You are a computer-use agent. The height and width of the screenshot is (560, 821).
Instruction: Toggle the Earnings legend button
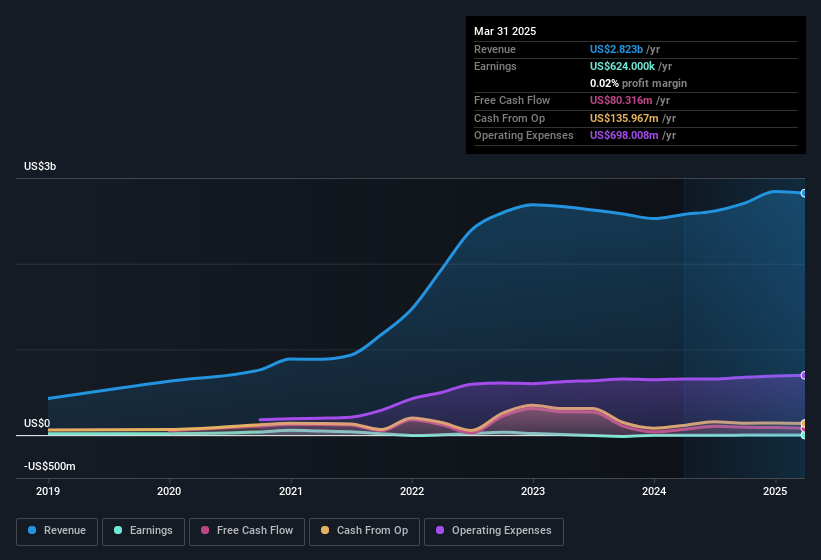pyautogui.click(x=143, y=531)
